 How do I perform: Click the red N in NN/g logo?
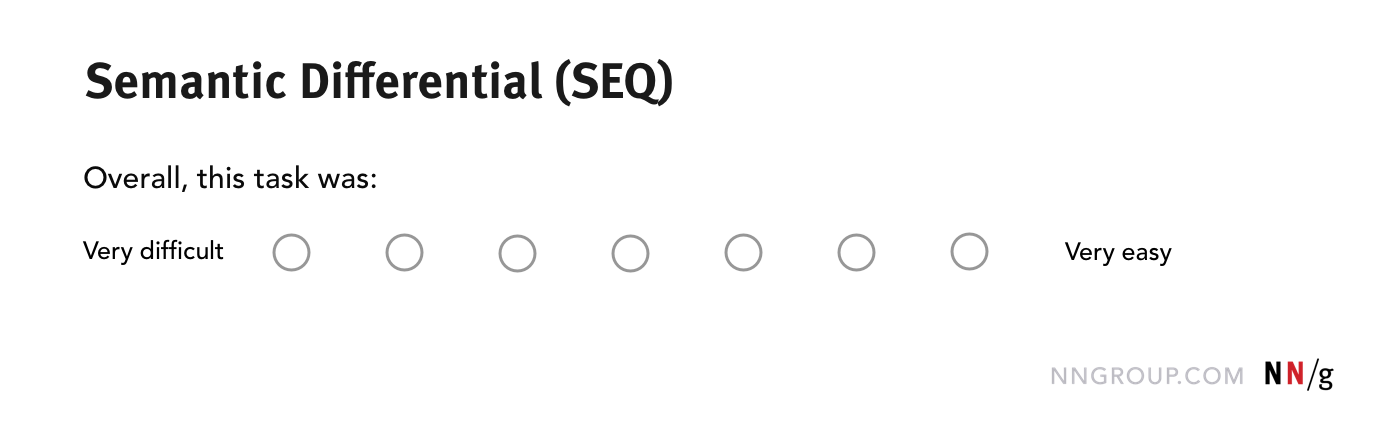click(1295, 375)
